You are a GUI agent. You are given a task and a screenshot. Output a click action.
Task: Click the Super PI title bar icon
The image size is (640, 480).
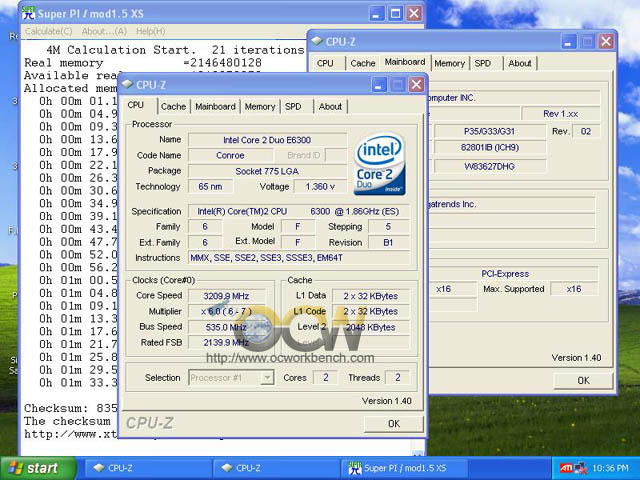pyautogui.click(x=29, y=13)
